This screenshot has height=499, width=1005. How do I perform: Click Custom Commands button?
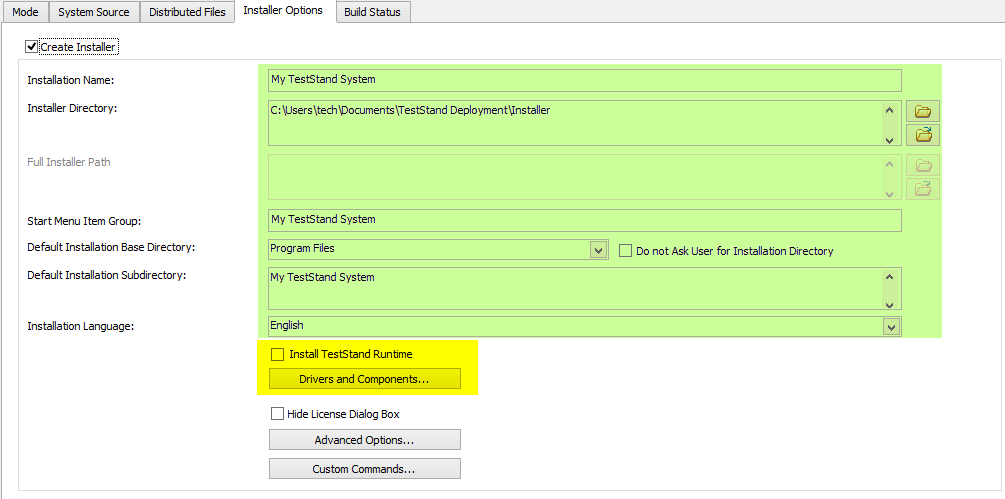click(x=364, y=469)
